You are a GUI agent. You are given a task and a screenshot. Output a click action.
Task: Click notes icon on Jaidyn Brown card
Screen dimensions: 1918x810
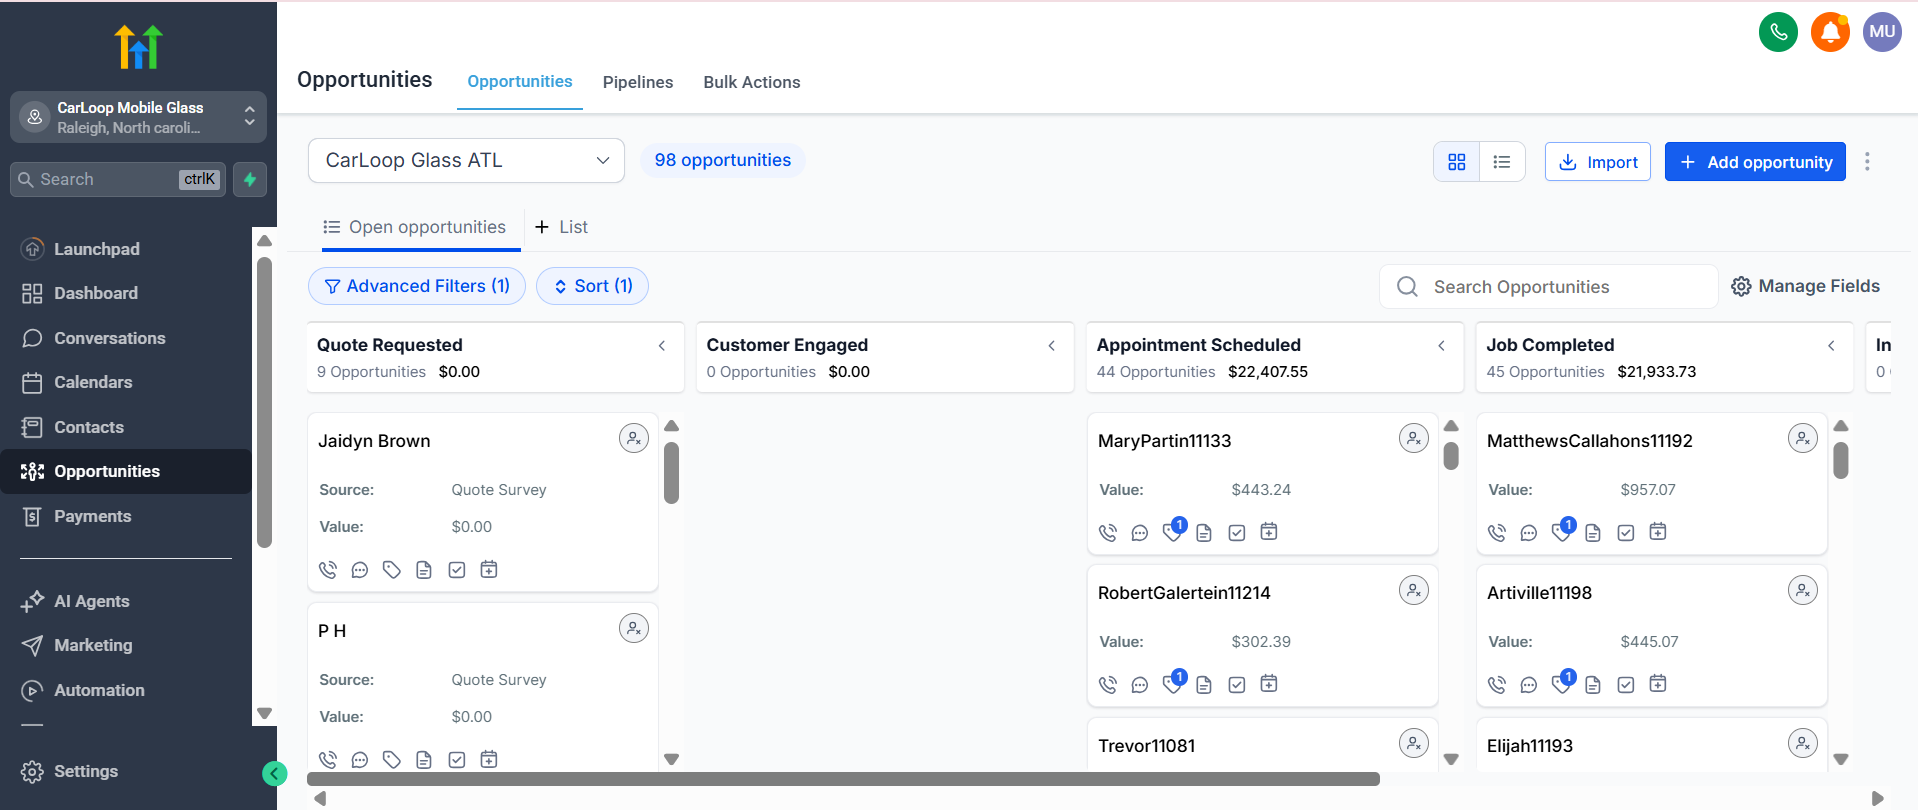tap(424, 570)
